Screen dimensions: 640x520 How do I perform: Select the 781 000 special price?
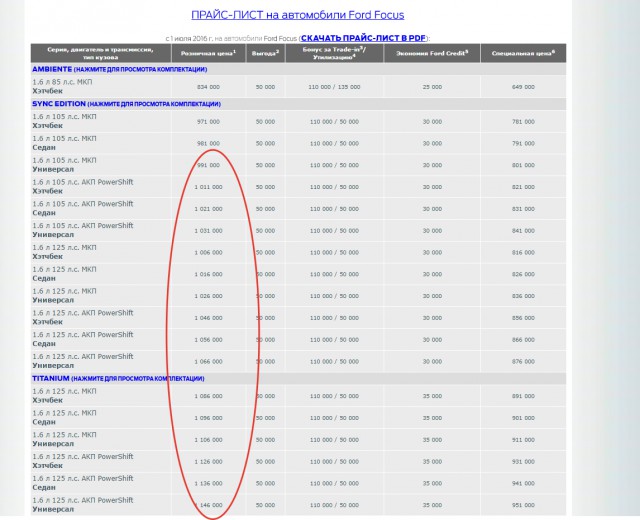point(523,122)
